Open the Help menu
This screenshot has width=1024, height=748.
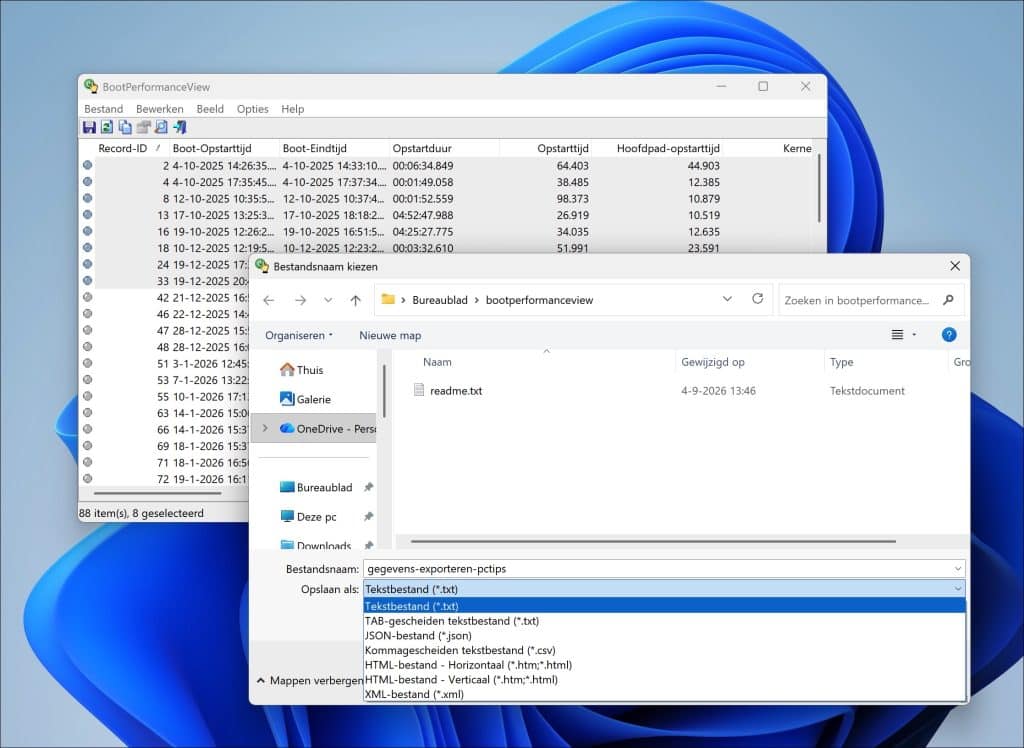coord(293,109)
